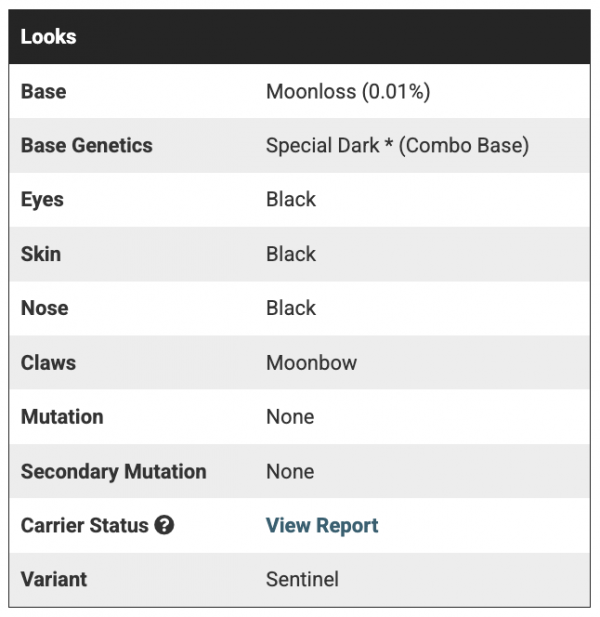
Task: Click the Claws row label
Action: (x=46, y=362)
